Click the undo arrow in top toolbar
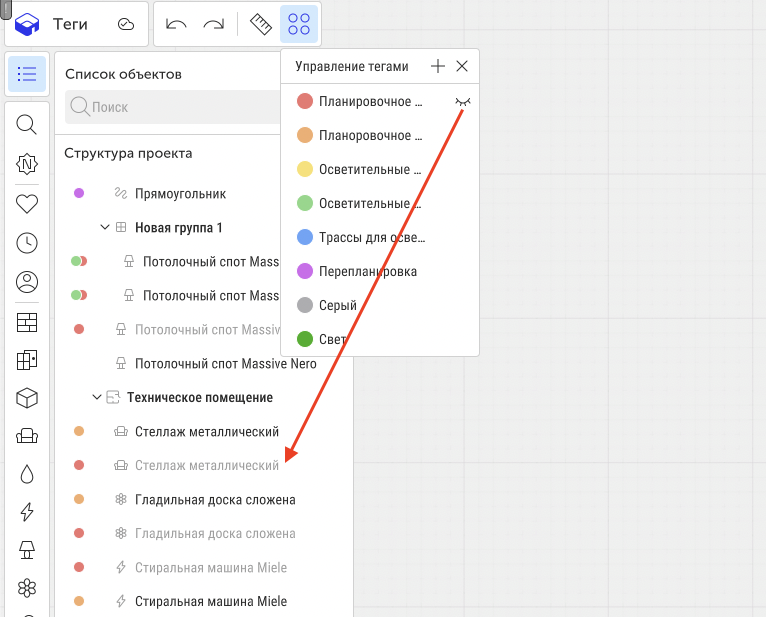This screenshot has height=617, width=766. click(x=176, y=24)
